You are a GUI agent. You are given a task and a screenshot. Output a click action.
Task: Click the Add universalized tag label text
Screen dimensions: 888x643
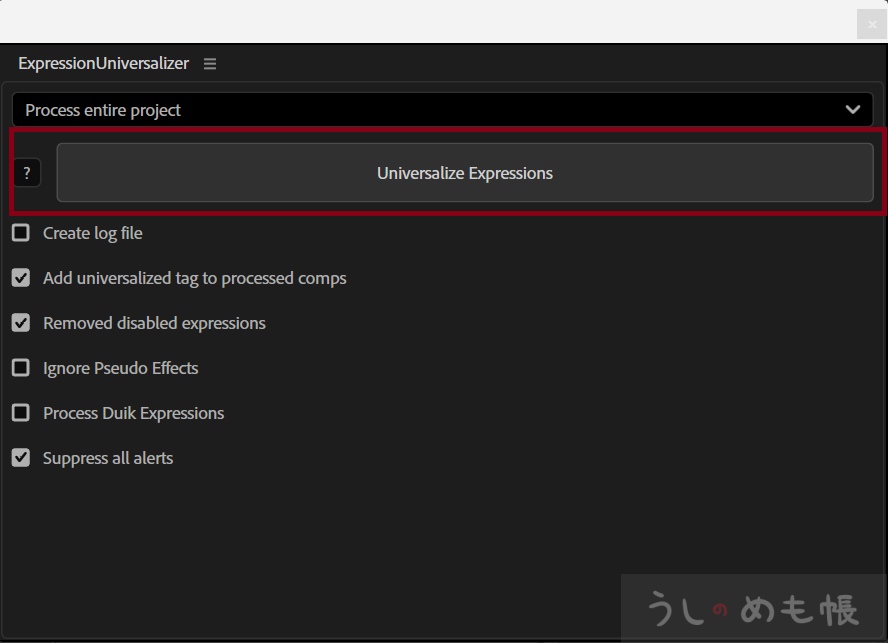coord(194,278)
